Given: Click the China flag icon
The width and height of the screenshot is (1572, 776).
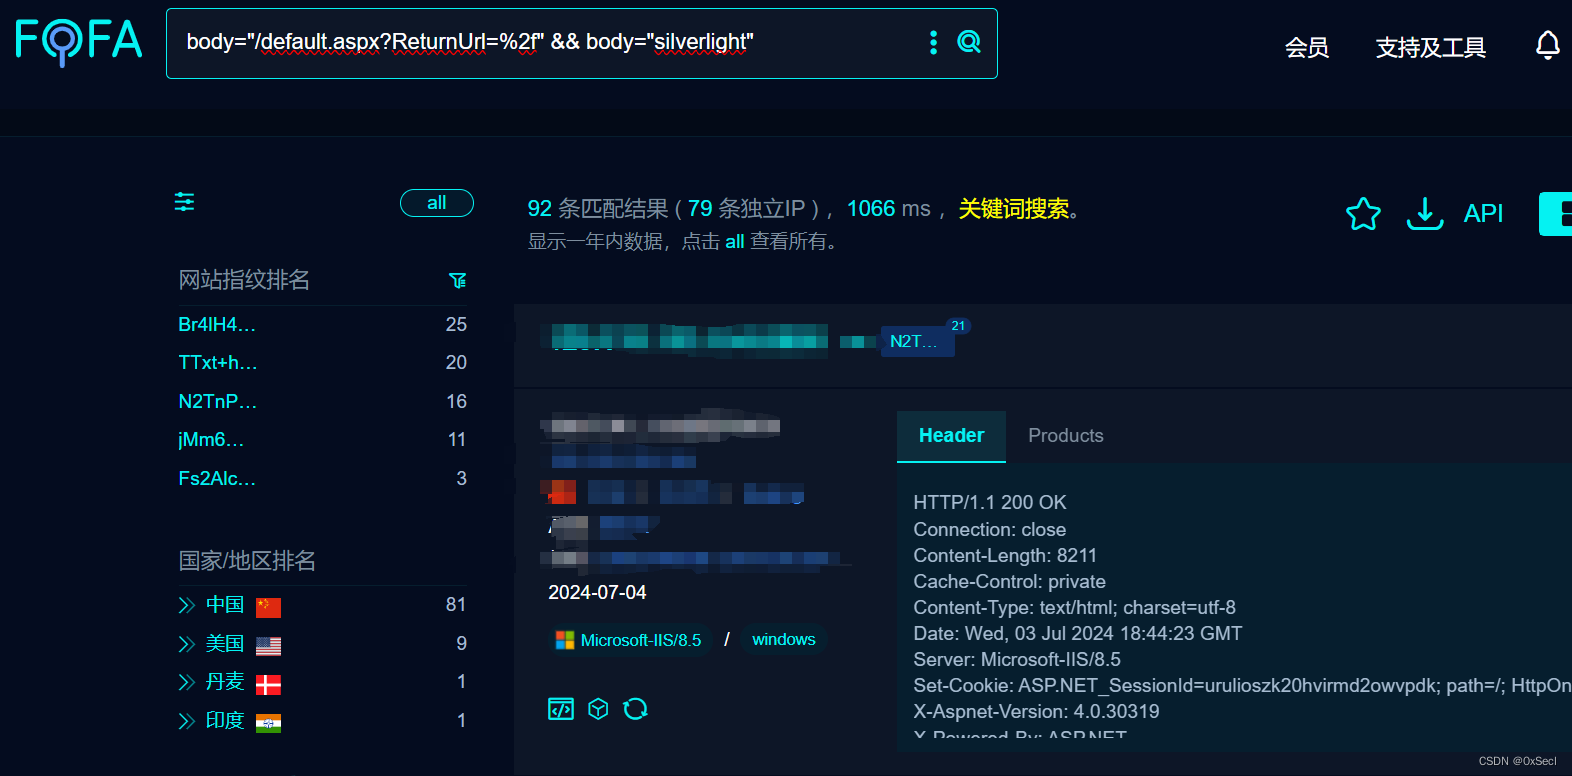Looking at the screenshot, I should point(268,607).
